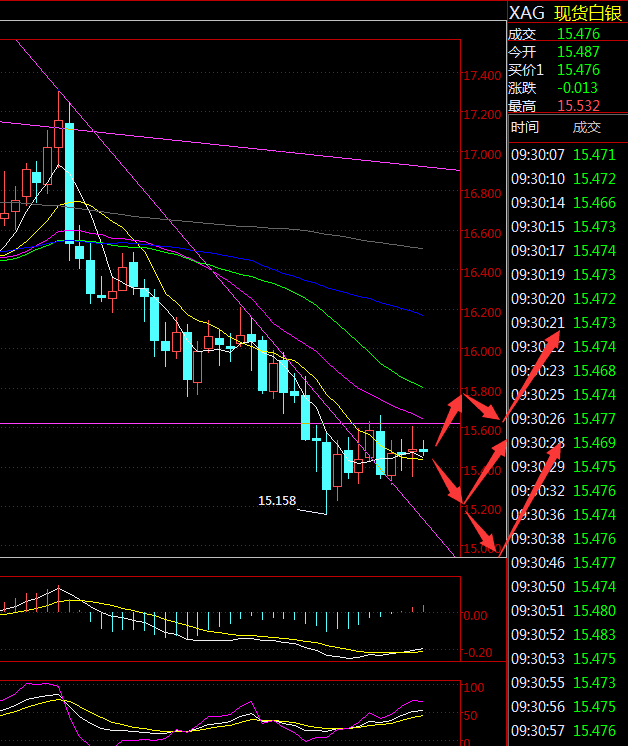Viewport: 628px width, 746px height.
Task: Select the 成交 price 15.476 in quote panel
Action: point(578,34)
